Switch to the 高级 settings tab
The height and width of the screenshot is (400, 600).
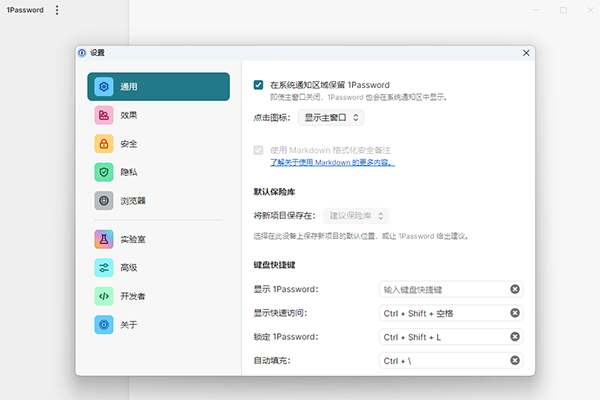tap(158, 268)
